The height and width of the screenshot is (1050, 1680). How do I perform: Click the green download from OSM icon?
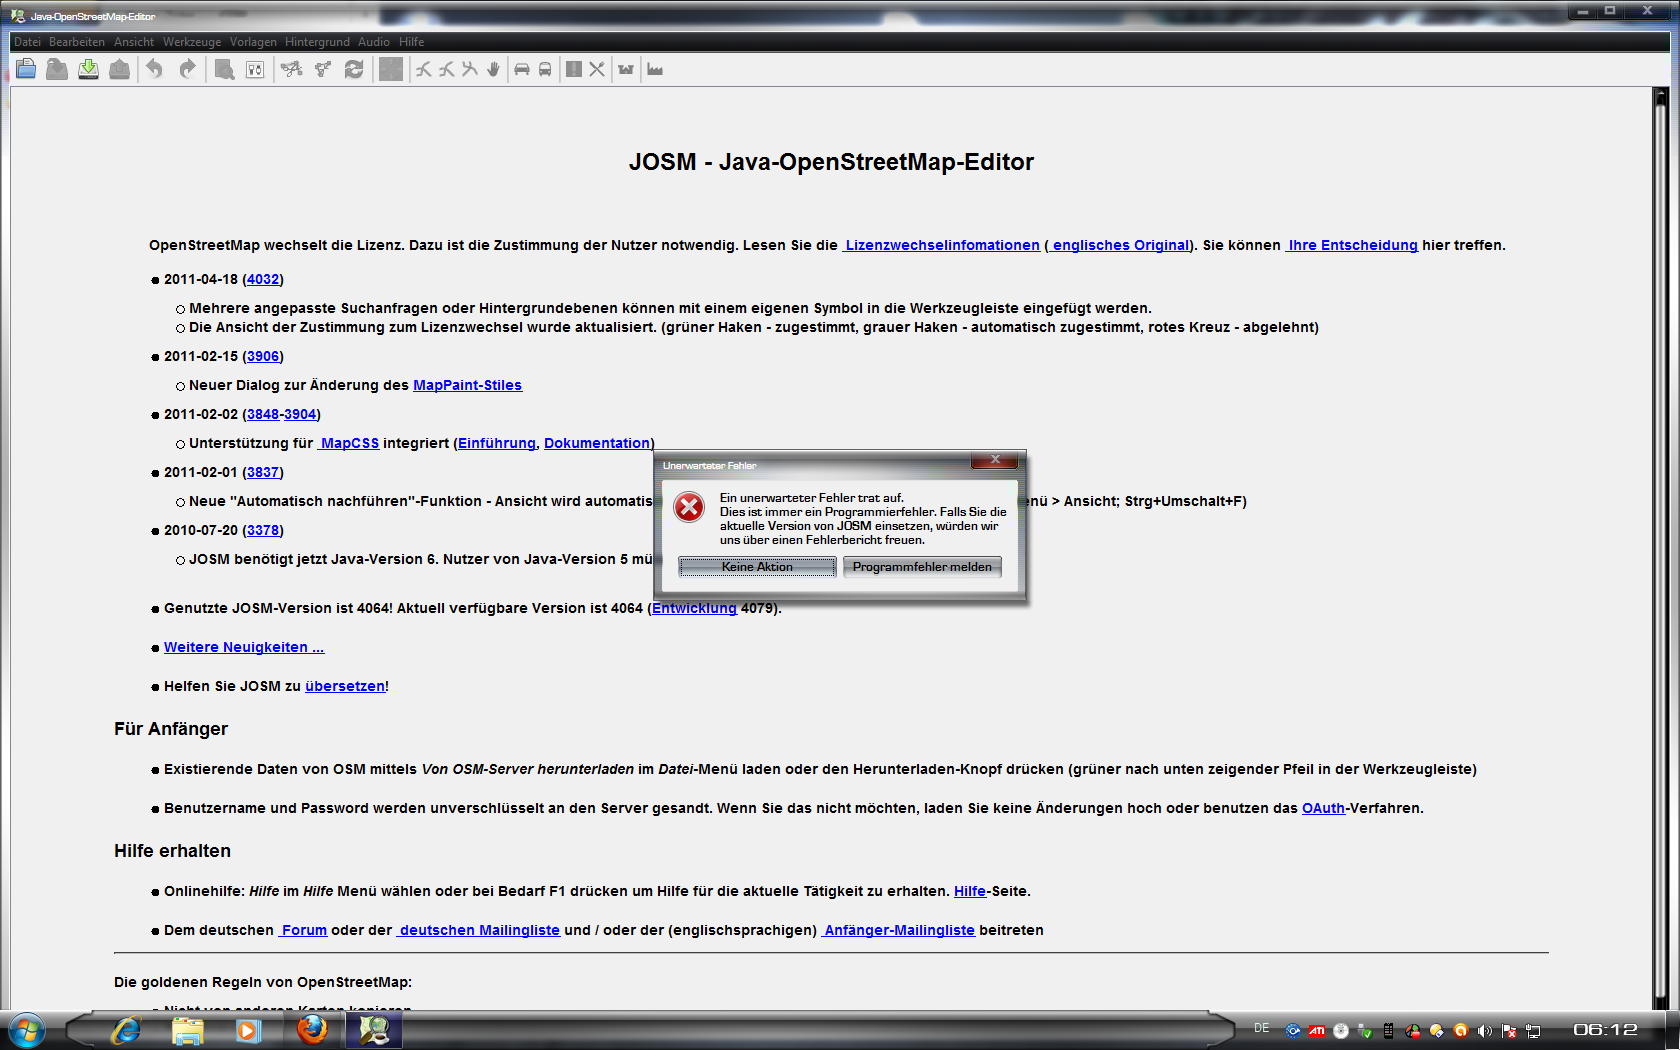point(88,69)
